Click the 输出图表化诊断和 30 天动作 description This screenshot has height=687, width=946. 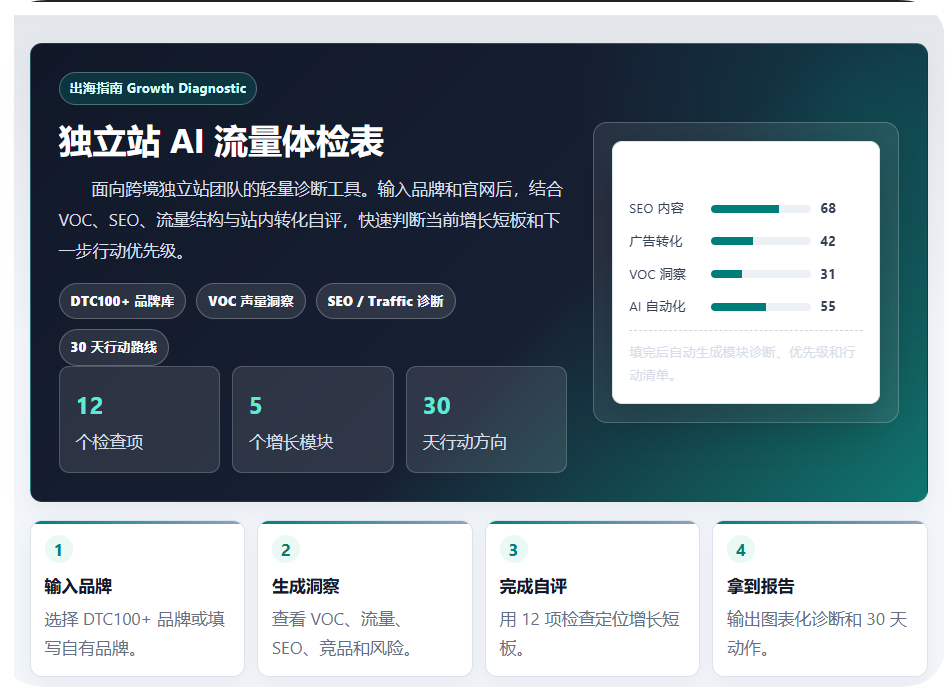pyautogui.click(x=817, y=633)
